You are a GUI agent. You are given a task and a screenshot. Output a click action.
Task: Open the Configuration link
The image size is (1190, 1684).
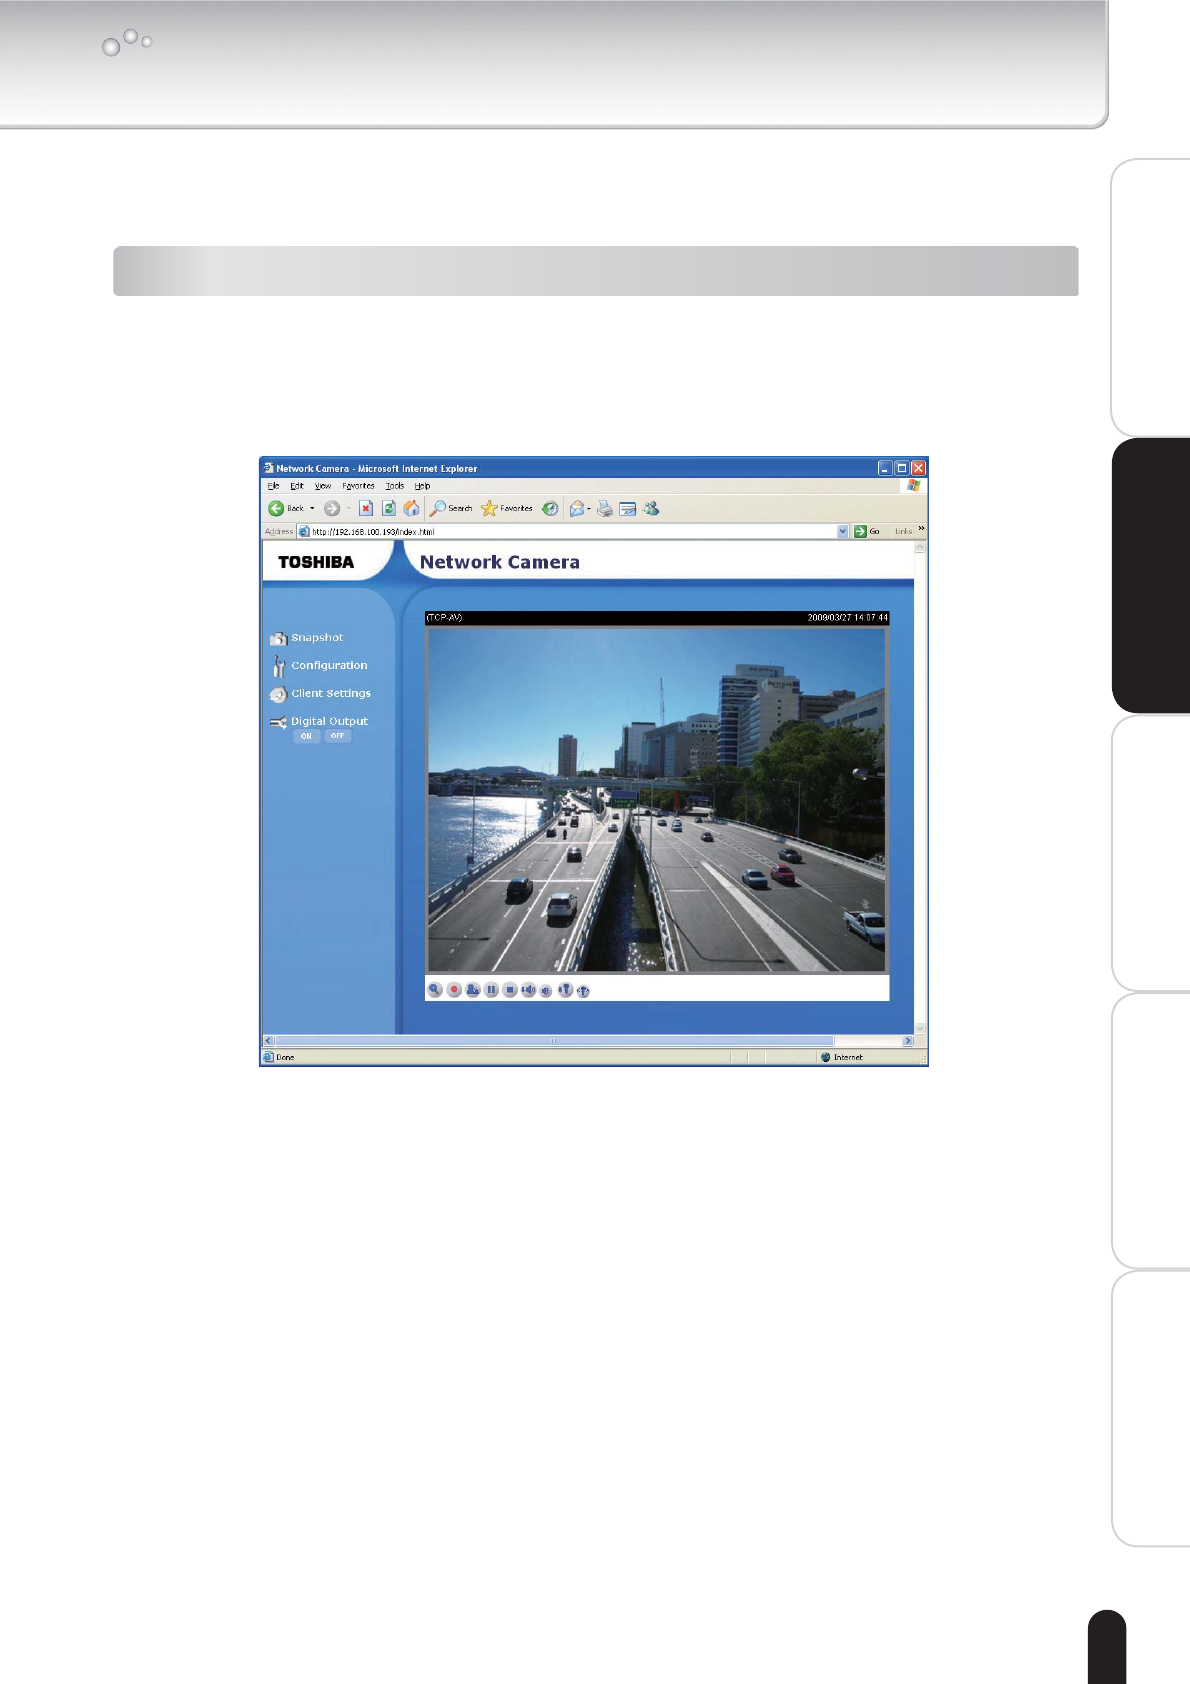(x=329, y=665)
